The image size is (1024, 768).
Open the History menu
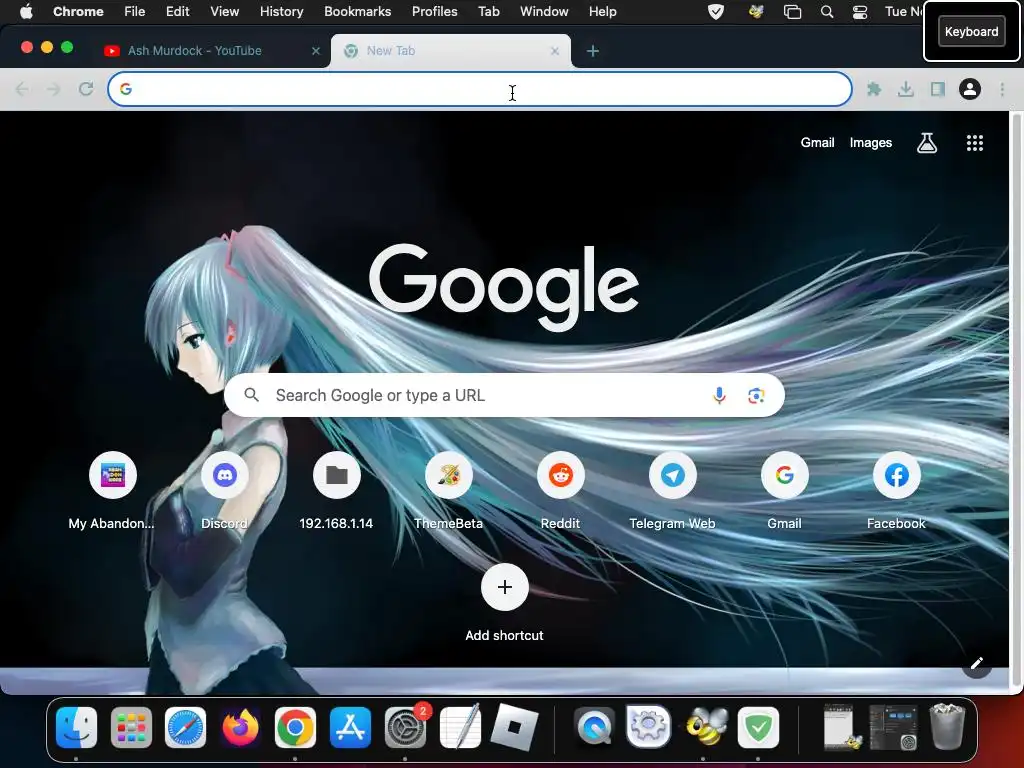coord(281,12)
